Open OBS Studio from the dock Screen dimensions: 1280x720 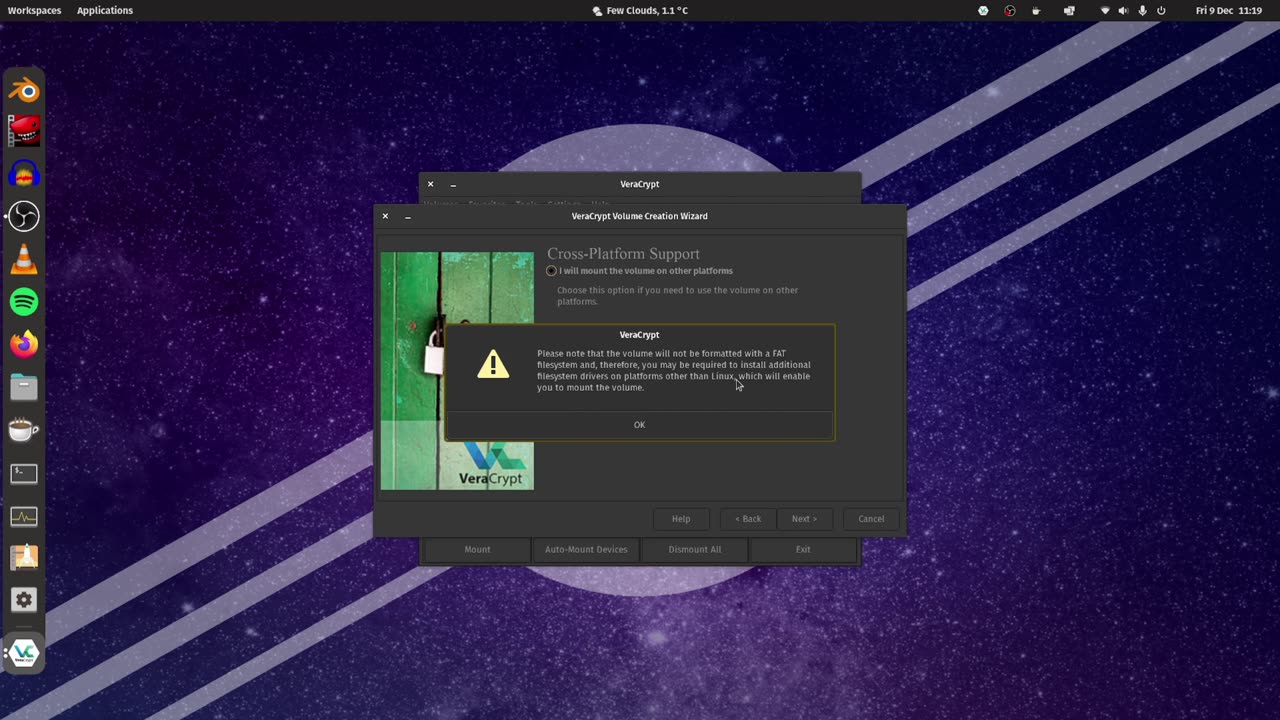[x=24, y=216]
